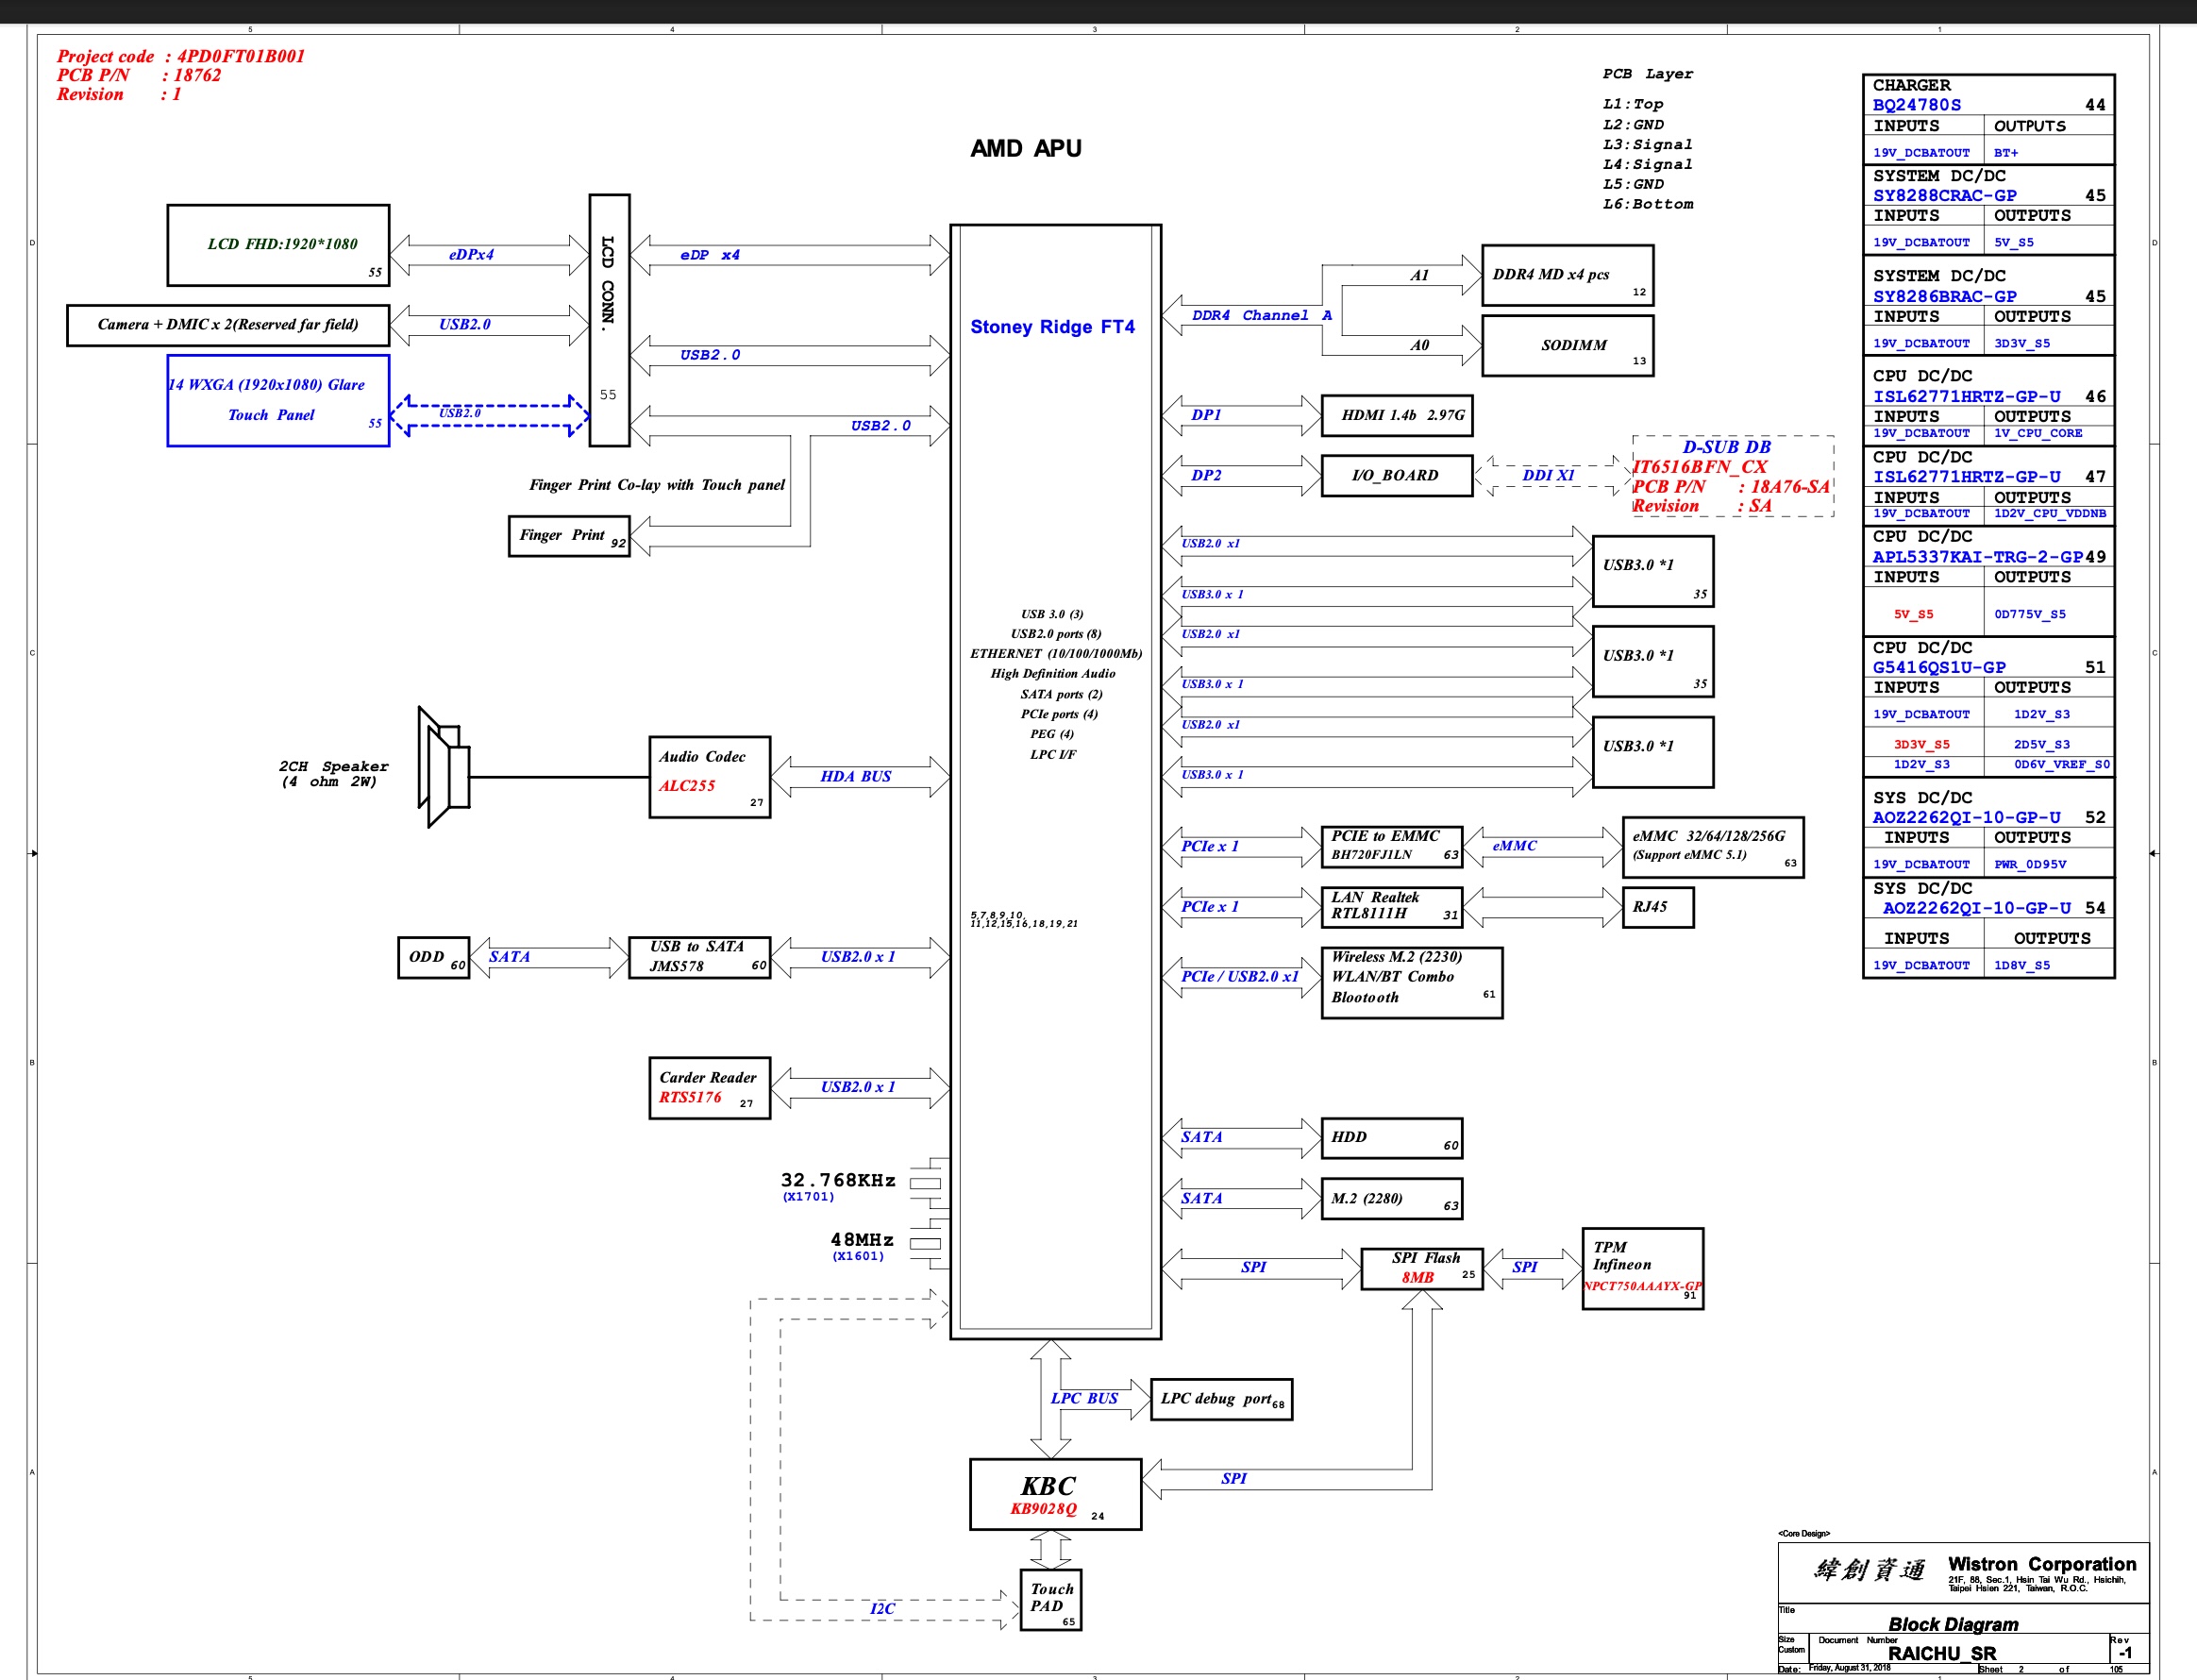The width and height of the screenshot is (2197, 1680).
Task: Select the DDR4 MD x4 pcs block
Action: 1567,275
